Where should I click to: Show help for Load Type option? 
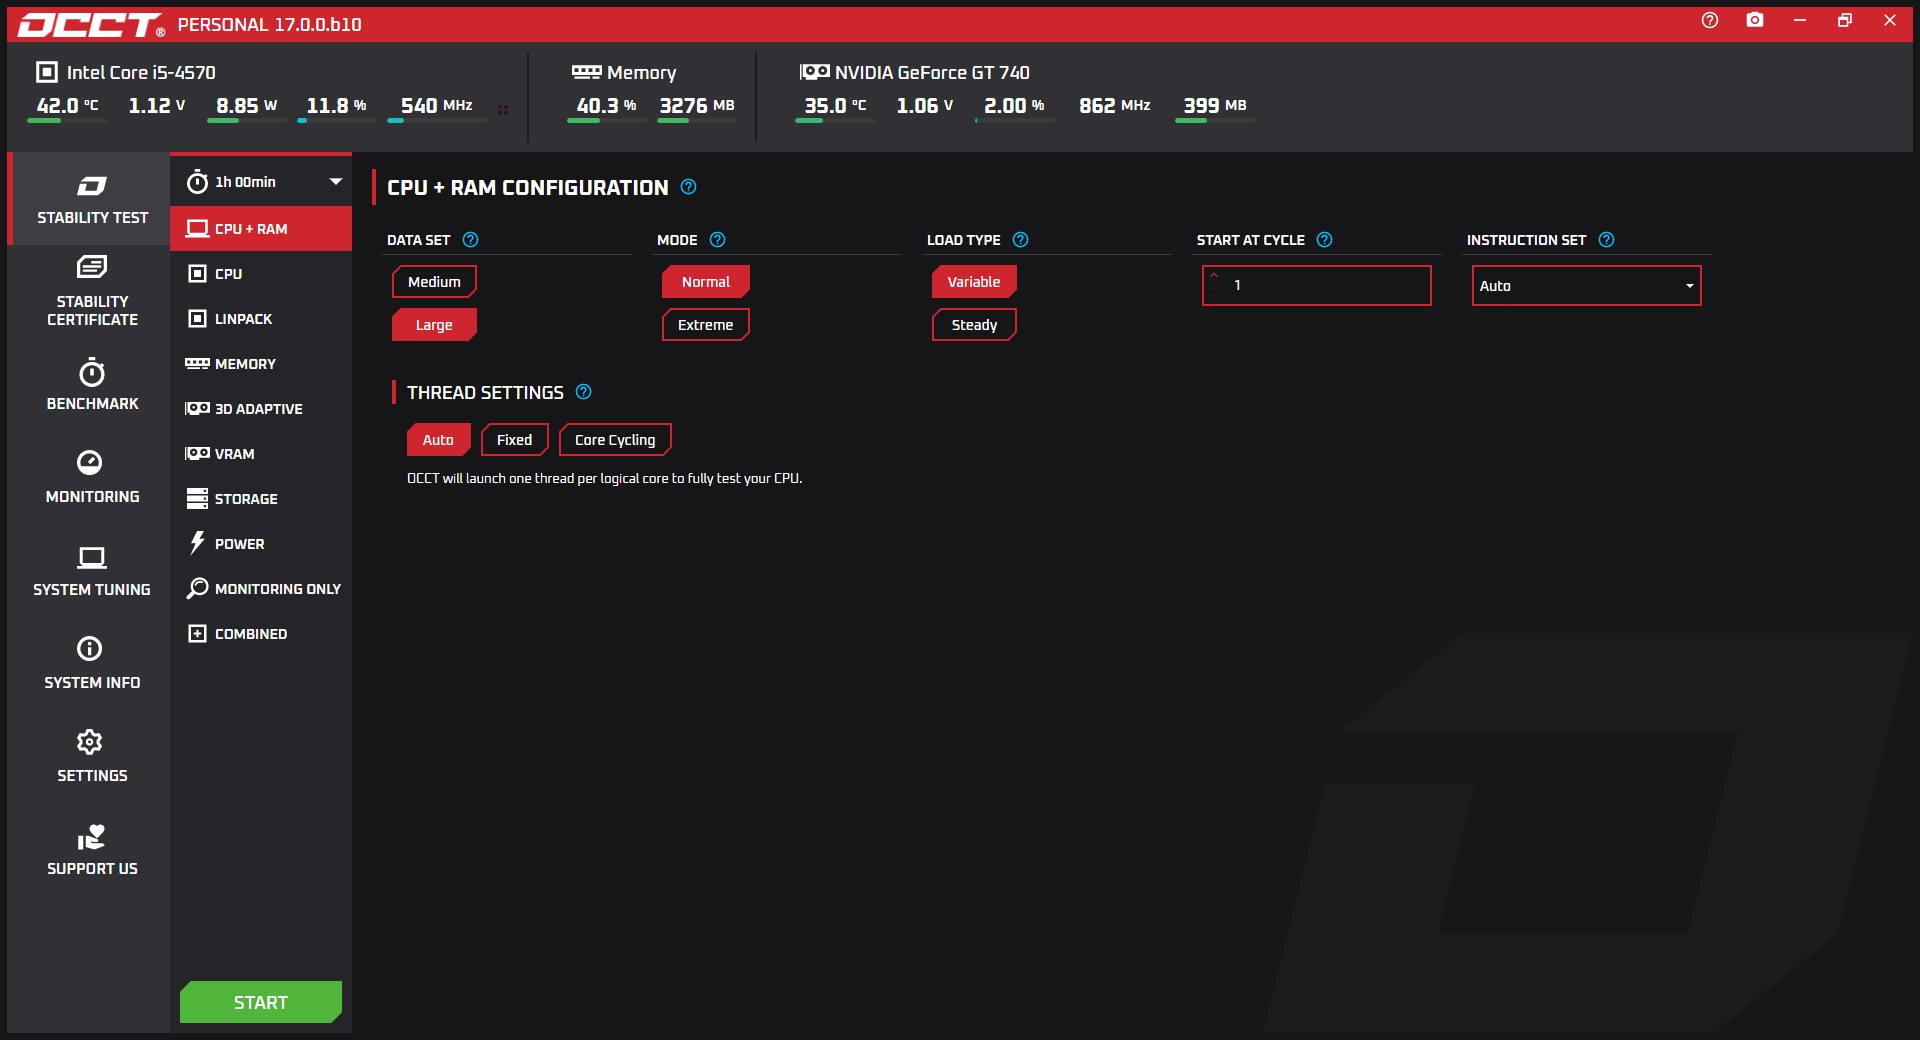pyautogui.click(x=1020, y=240)
